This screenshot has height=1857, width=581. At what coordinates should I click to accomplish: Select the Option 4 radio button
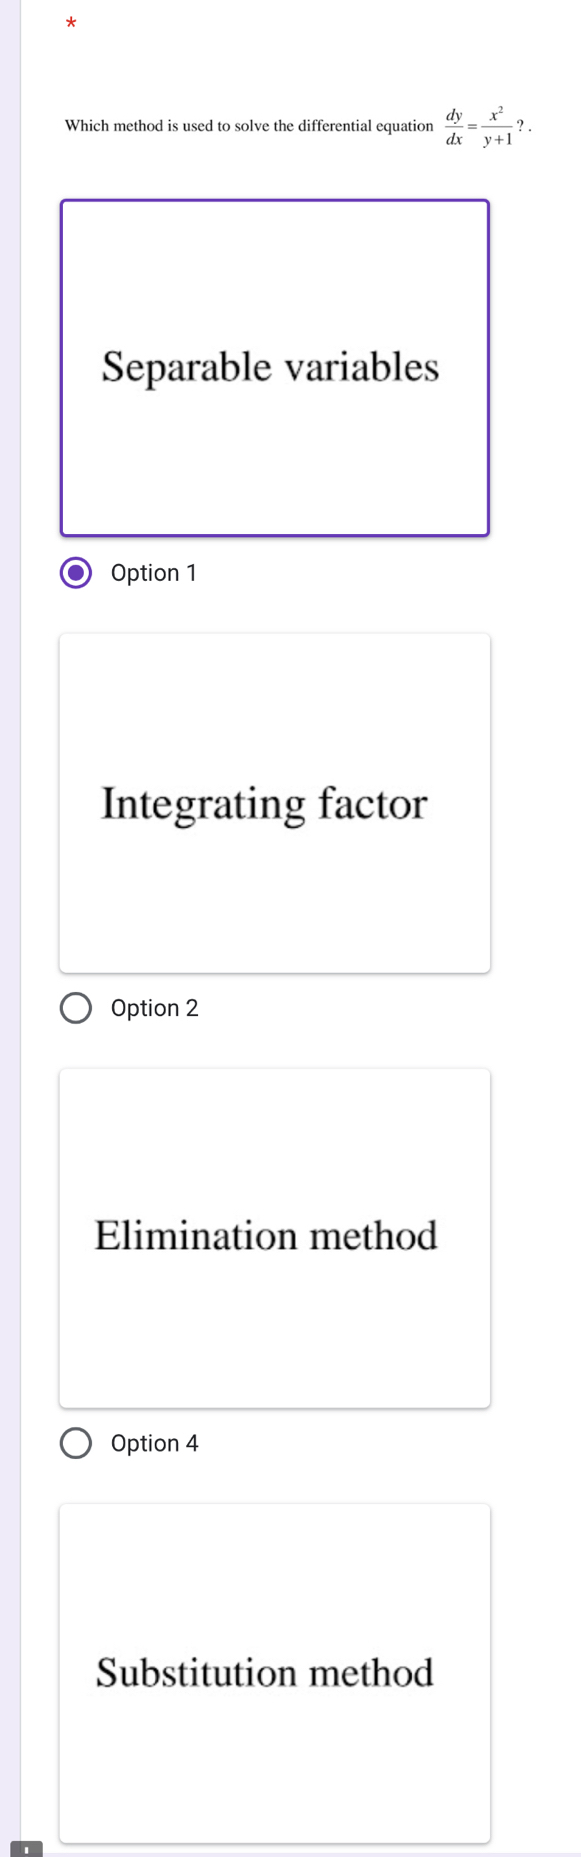coord(75,1443)
